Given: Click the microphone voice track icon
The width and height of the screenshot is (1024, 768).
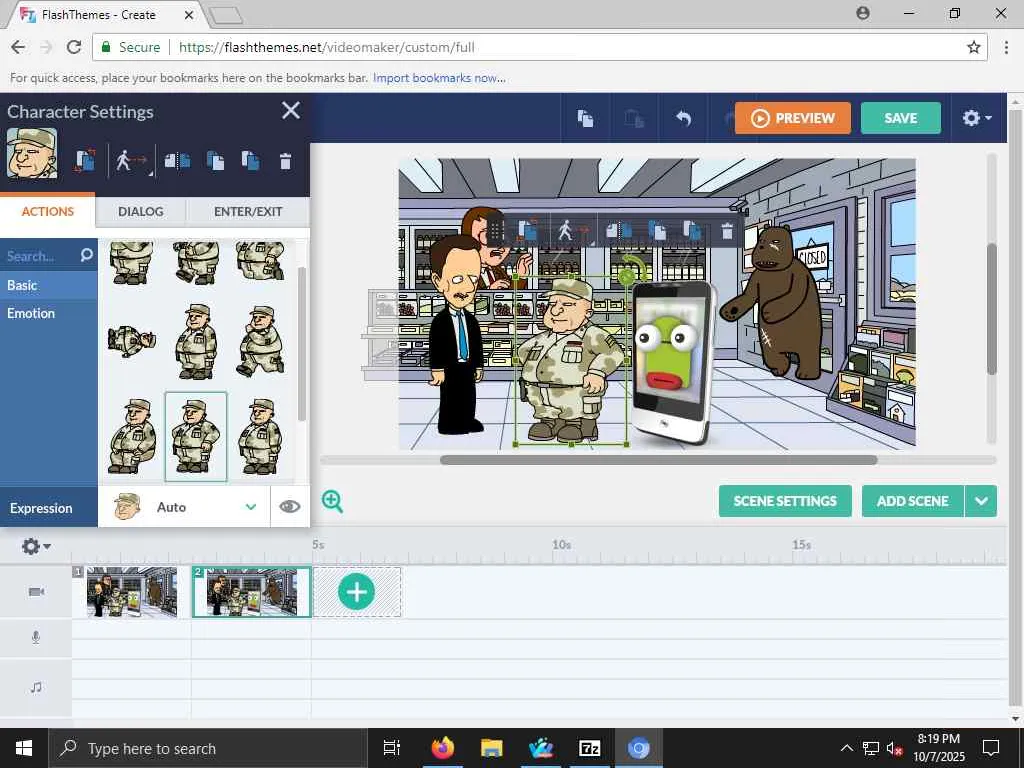Looking at the screenshot, I should (36, 637).
